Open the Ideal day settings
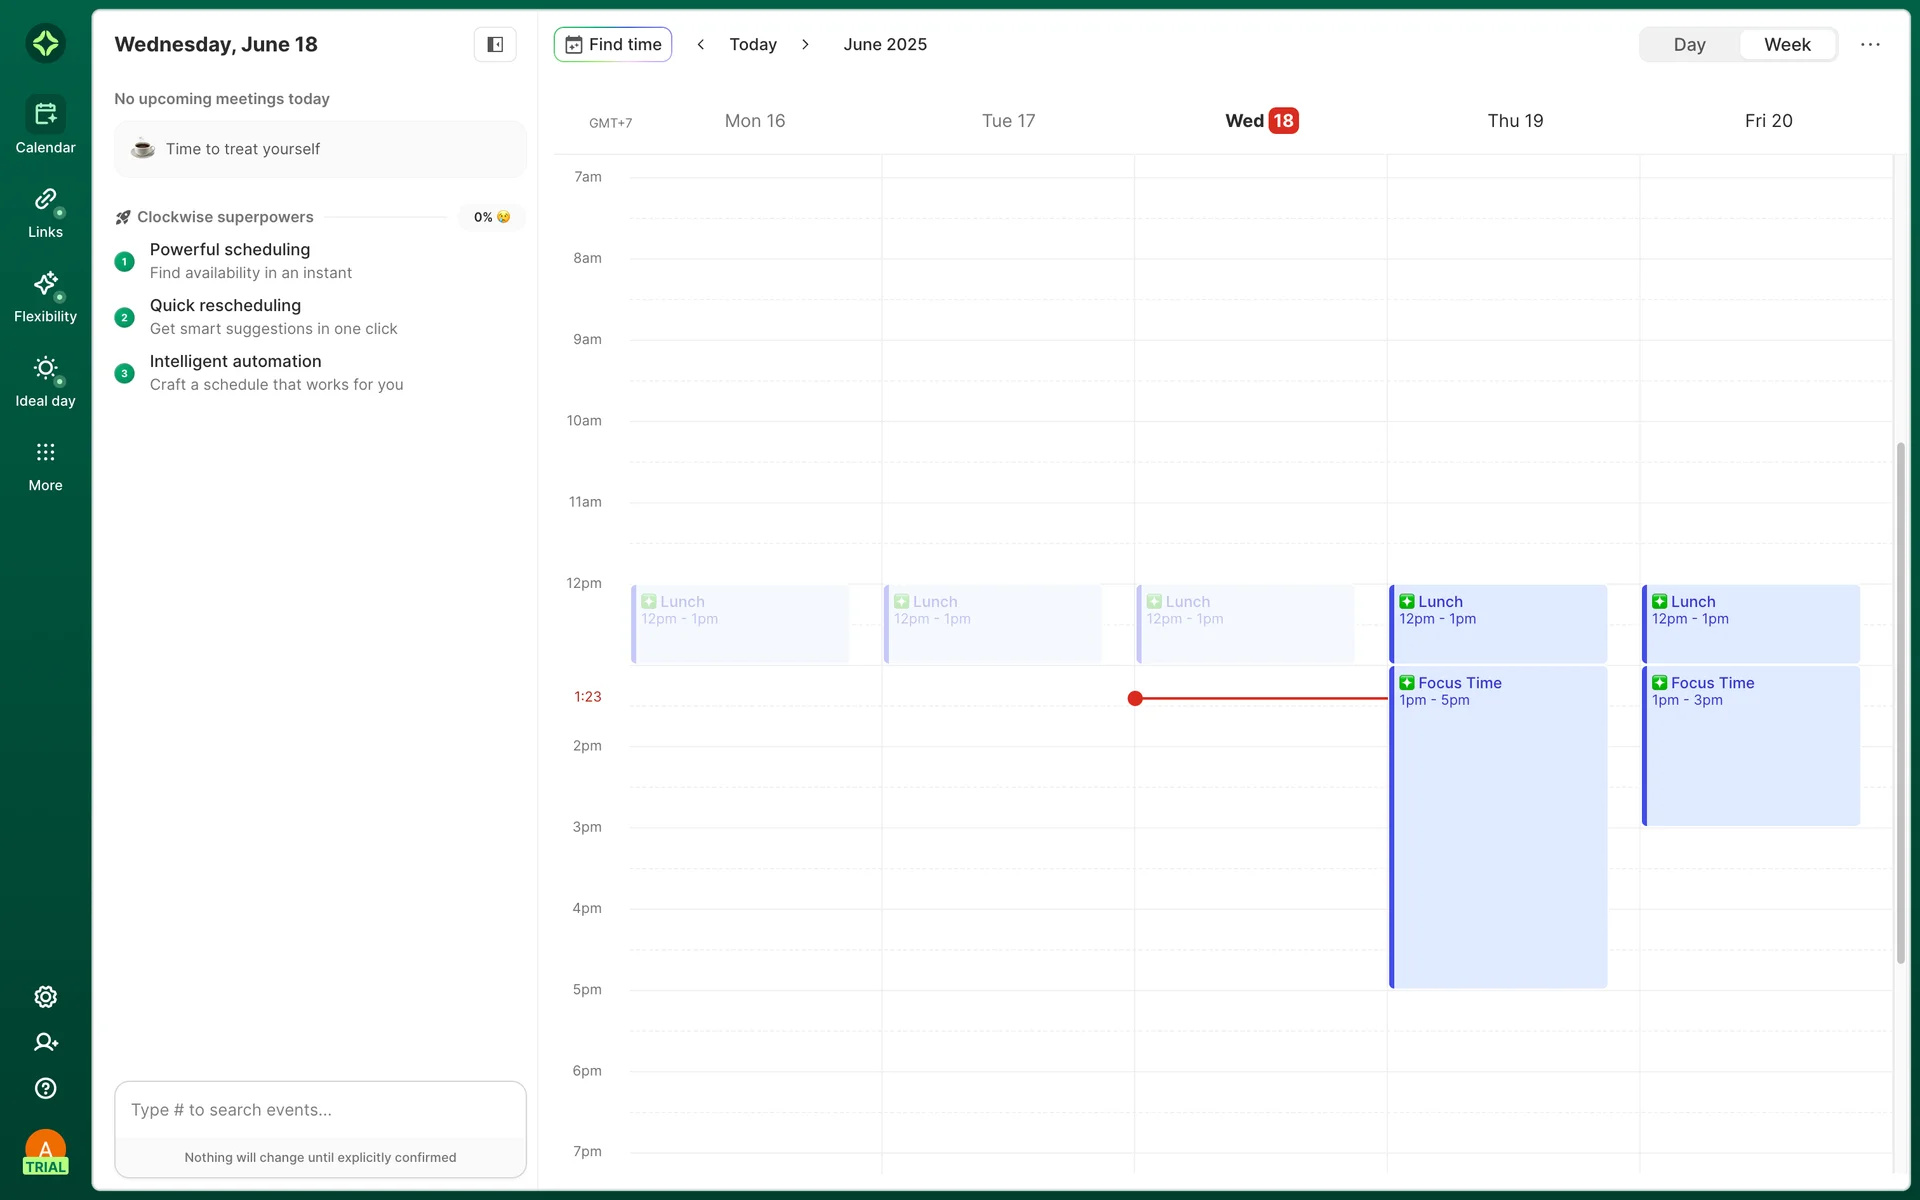Viewport: 1920px width, 1200px height. 45,382
